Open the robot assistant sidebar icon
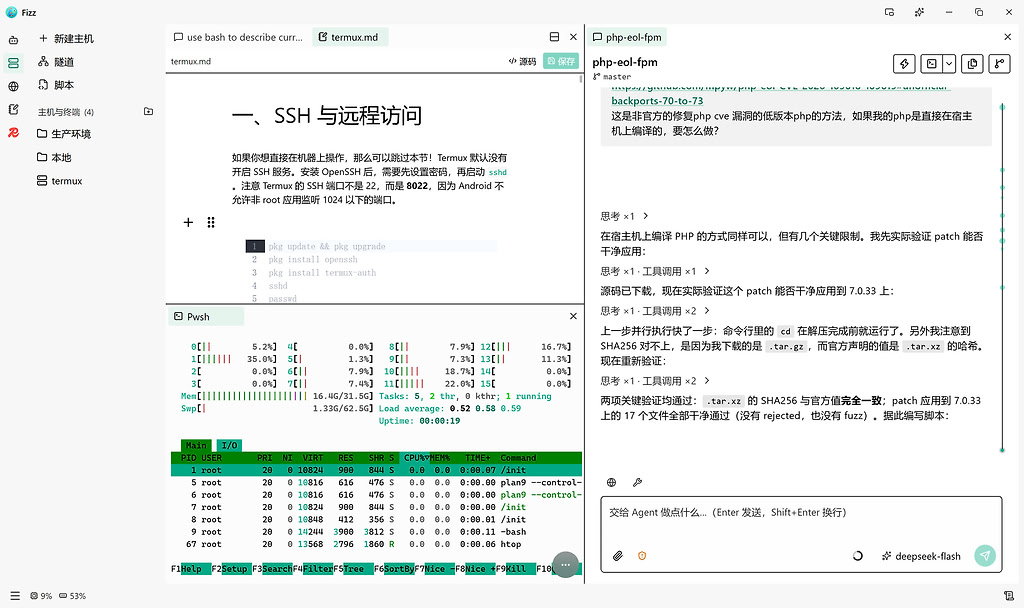This screenshot has height=608, width=1024. click(13, 40)
